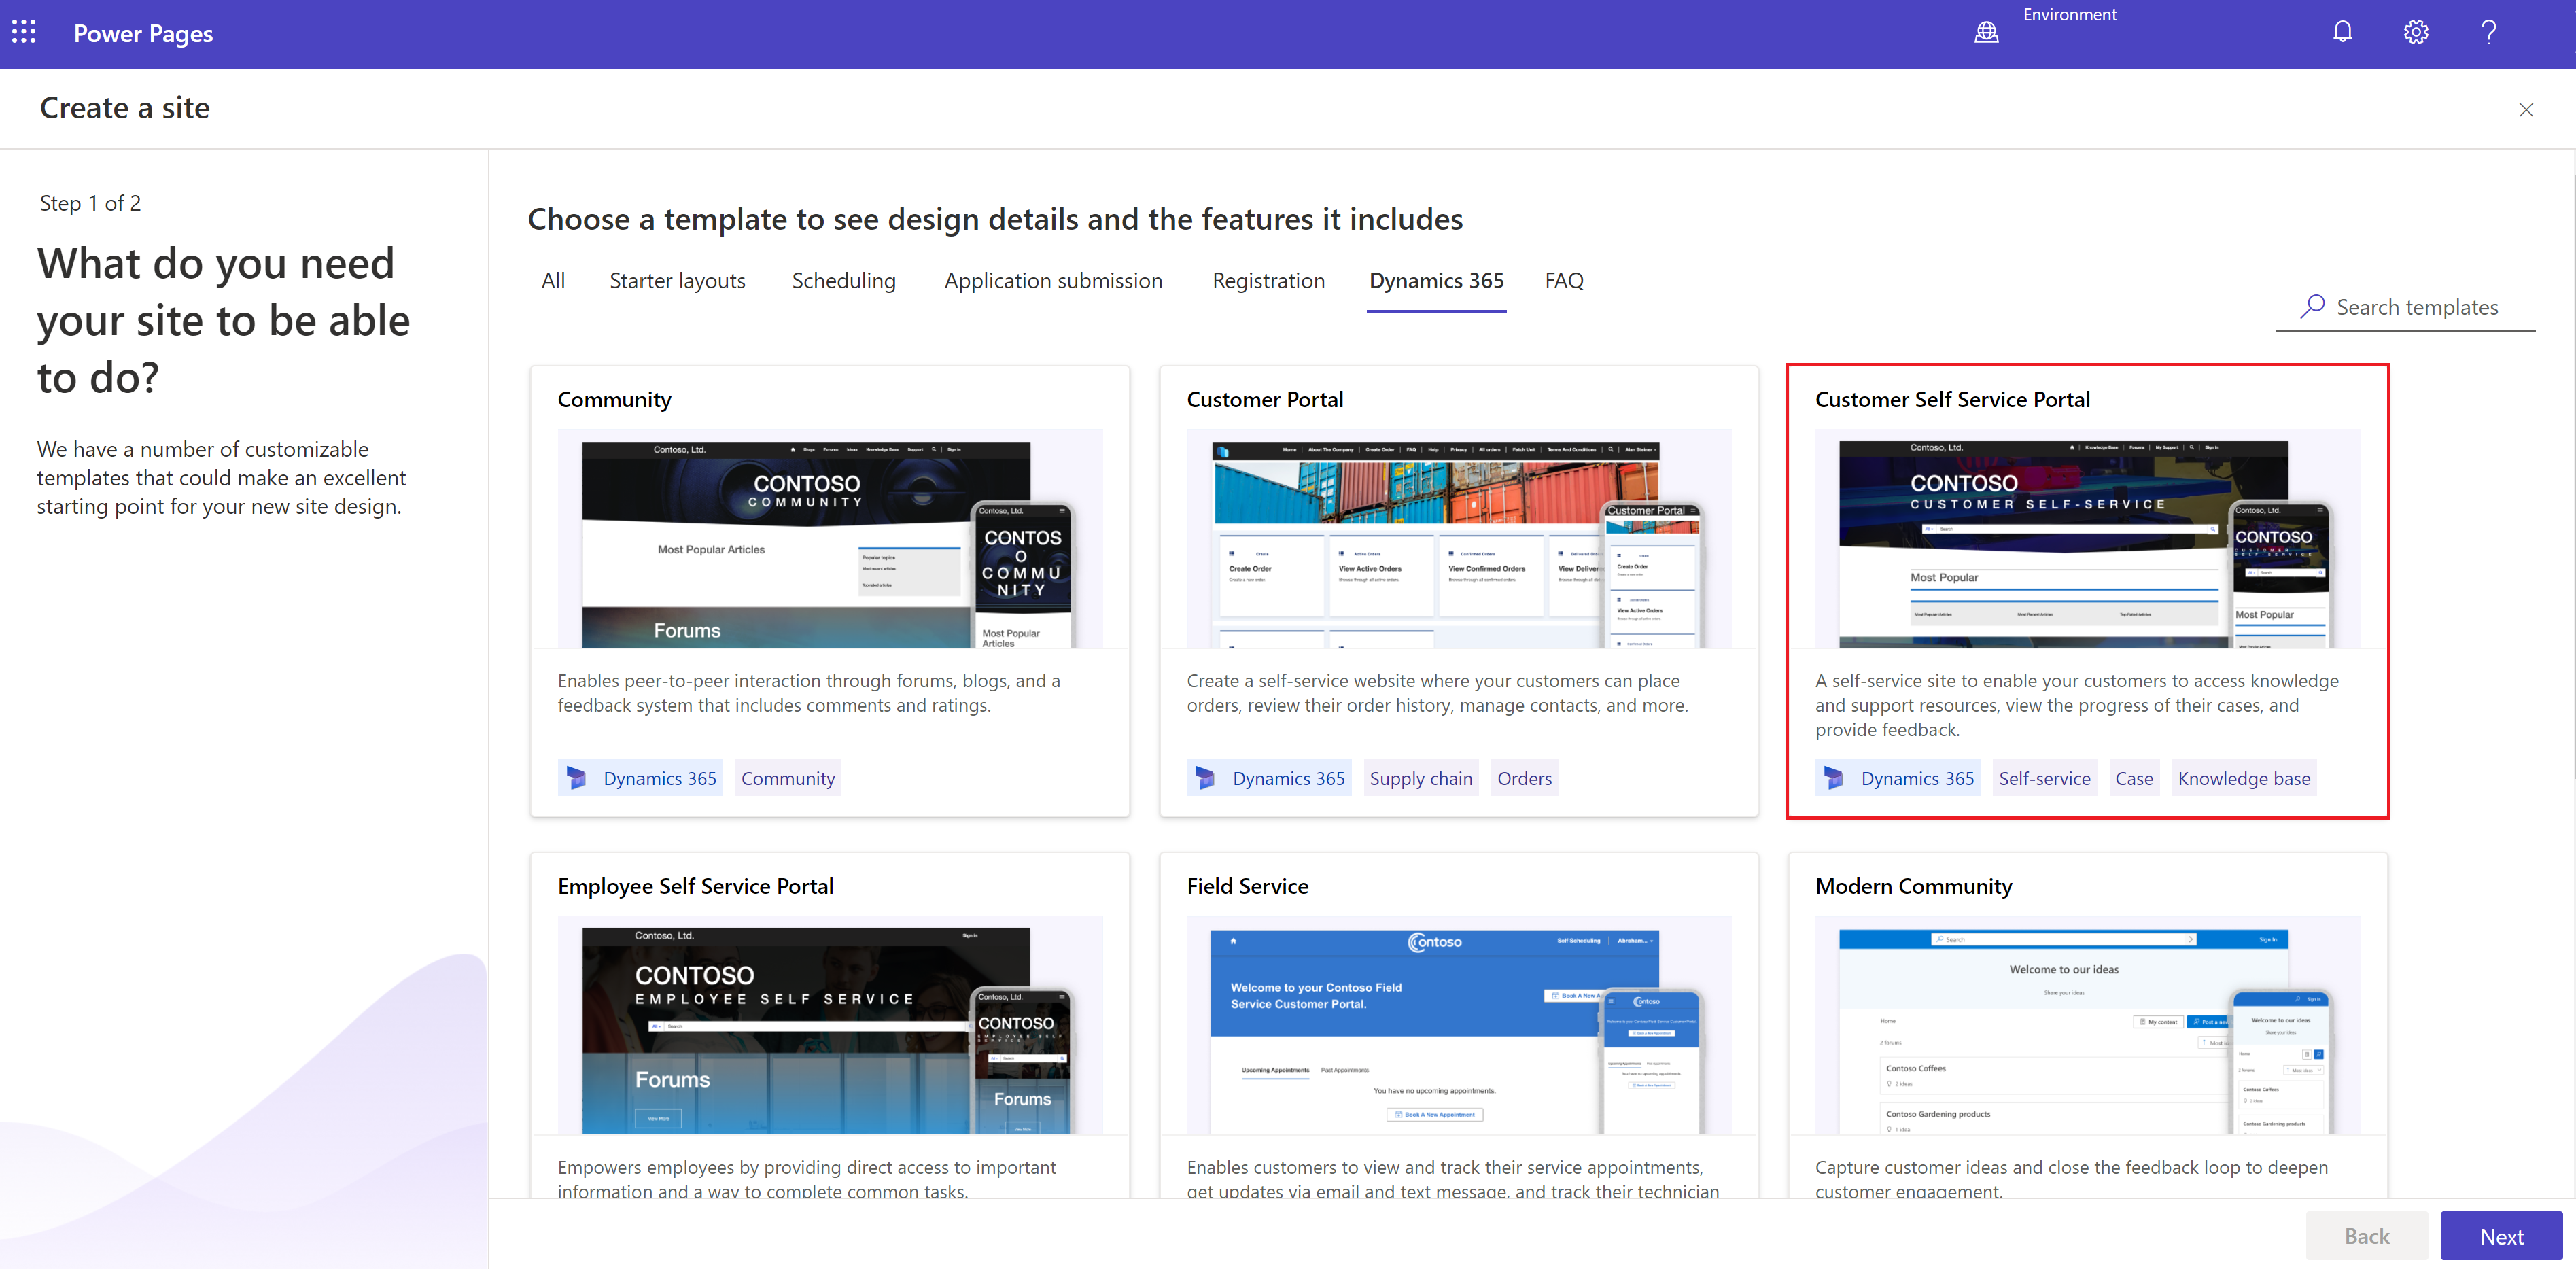Click the Back button
Screen dimensions: 2576x1269
coord(2366,1236)
